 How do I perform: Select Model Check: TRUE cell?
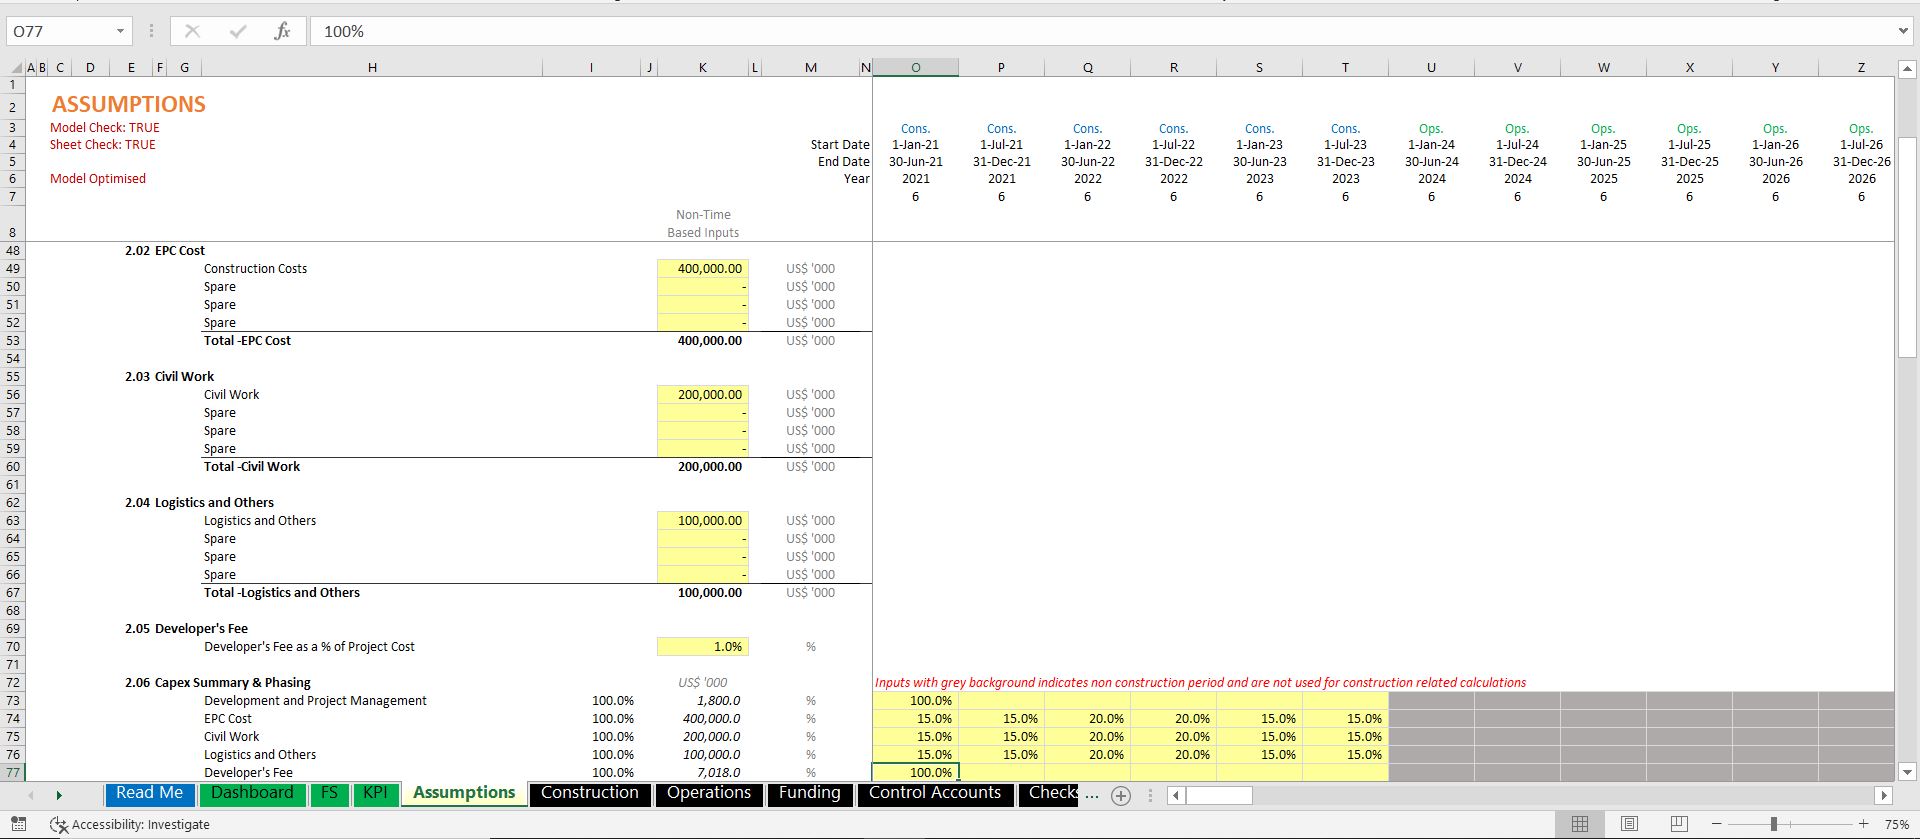105,128
